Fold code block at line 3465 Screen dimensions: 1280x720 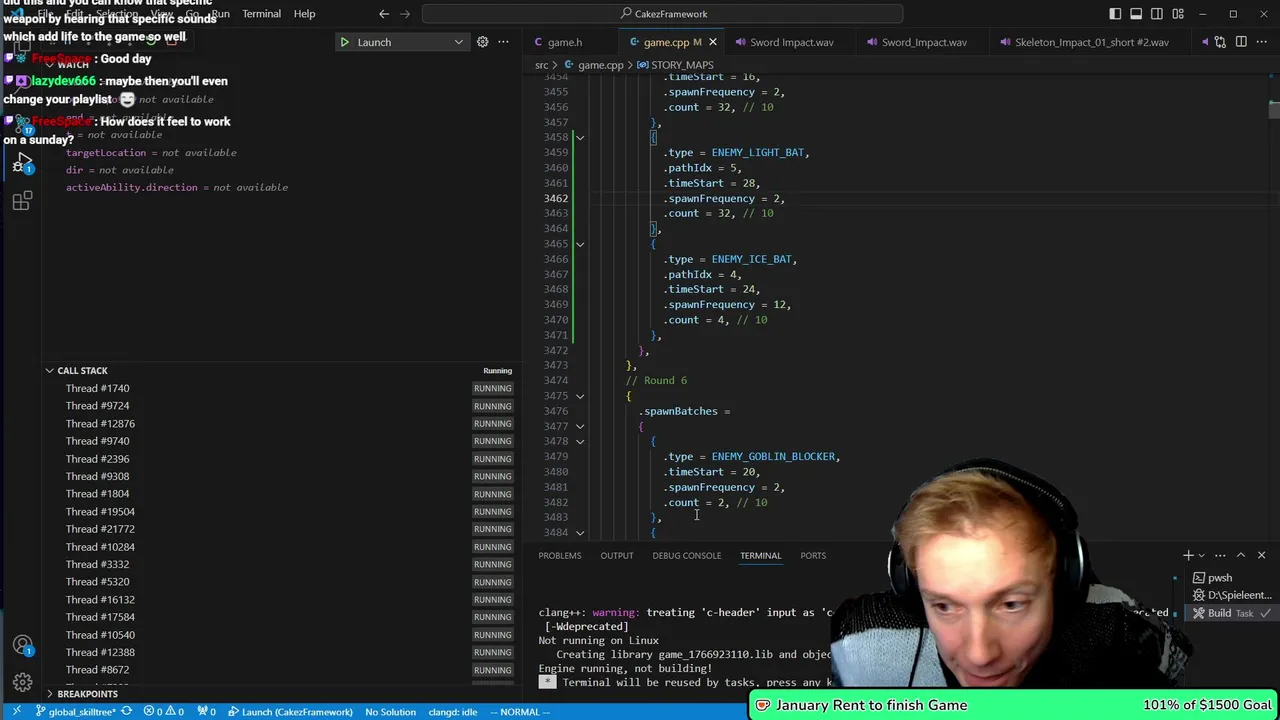tap(580, 244)
